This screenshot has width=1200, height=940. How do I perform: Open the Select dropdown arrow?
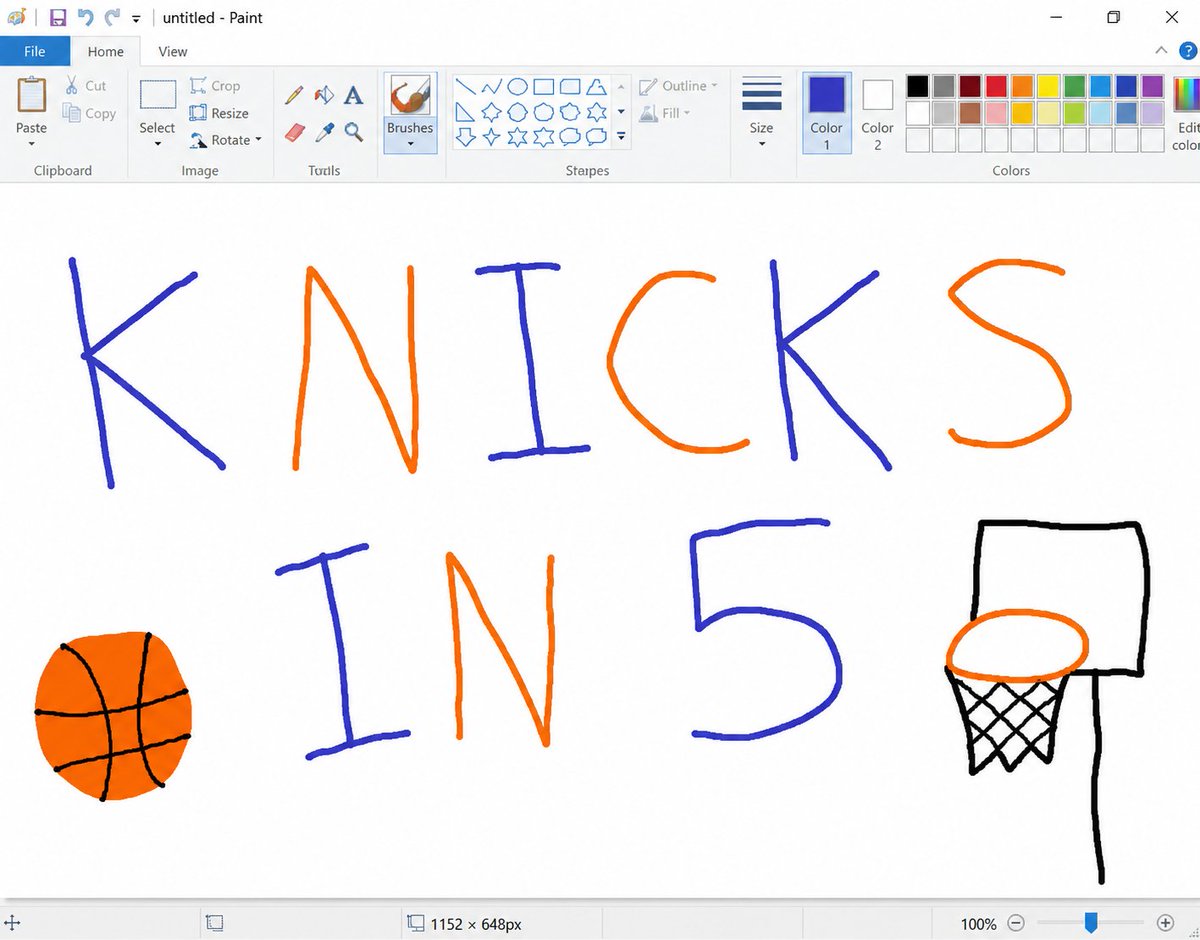(x=157, y=144)
